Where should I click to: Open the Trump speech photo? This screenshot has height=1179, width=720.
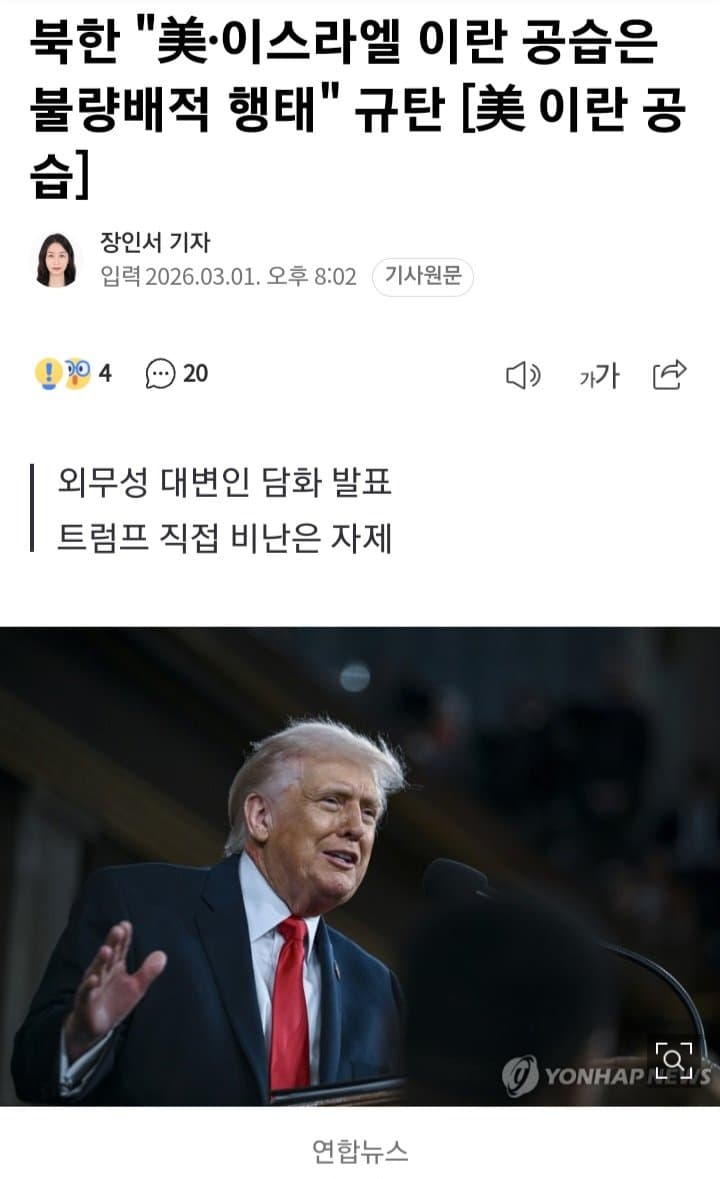coord(360,865)
